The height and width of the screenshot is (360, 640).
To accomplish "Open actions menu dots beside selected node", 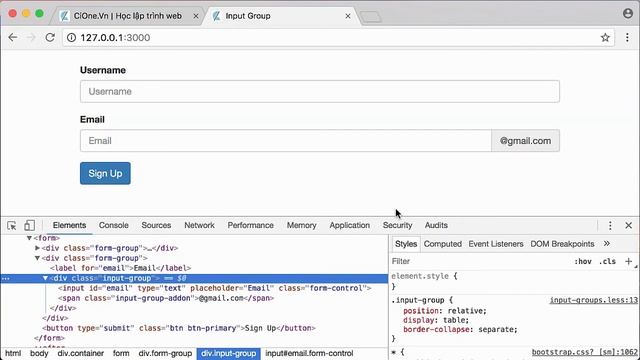I will click(x=6, y=278).
